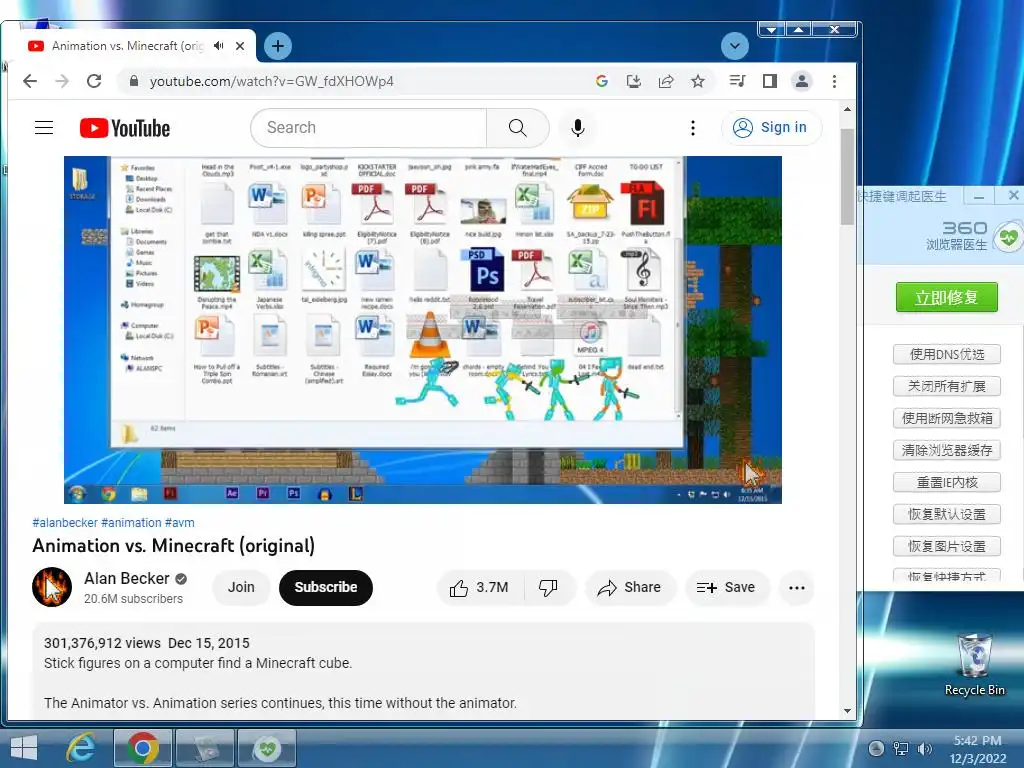Join the Alan Becker channel

241,587
